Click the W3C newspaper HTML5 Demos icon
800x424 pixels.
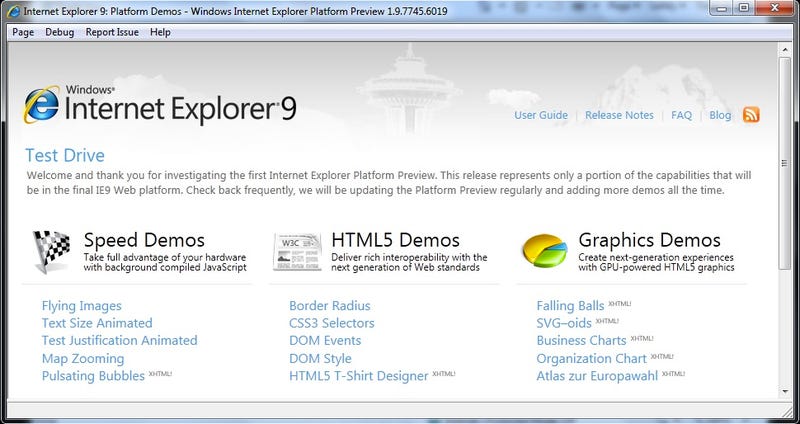pos(297,252)
